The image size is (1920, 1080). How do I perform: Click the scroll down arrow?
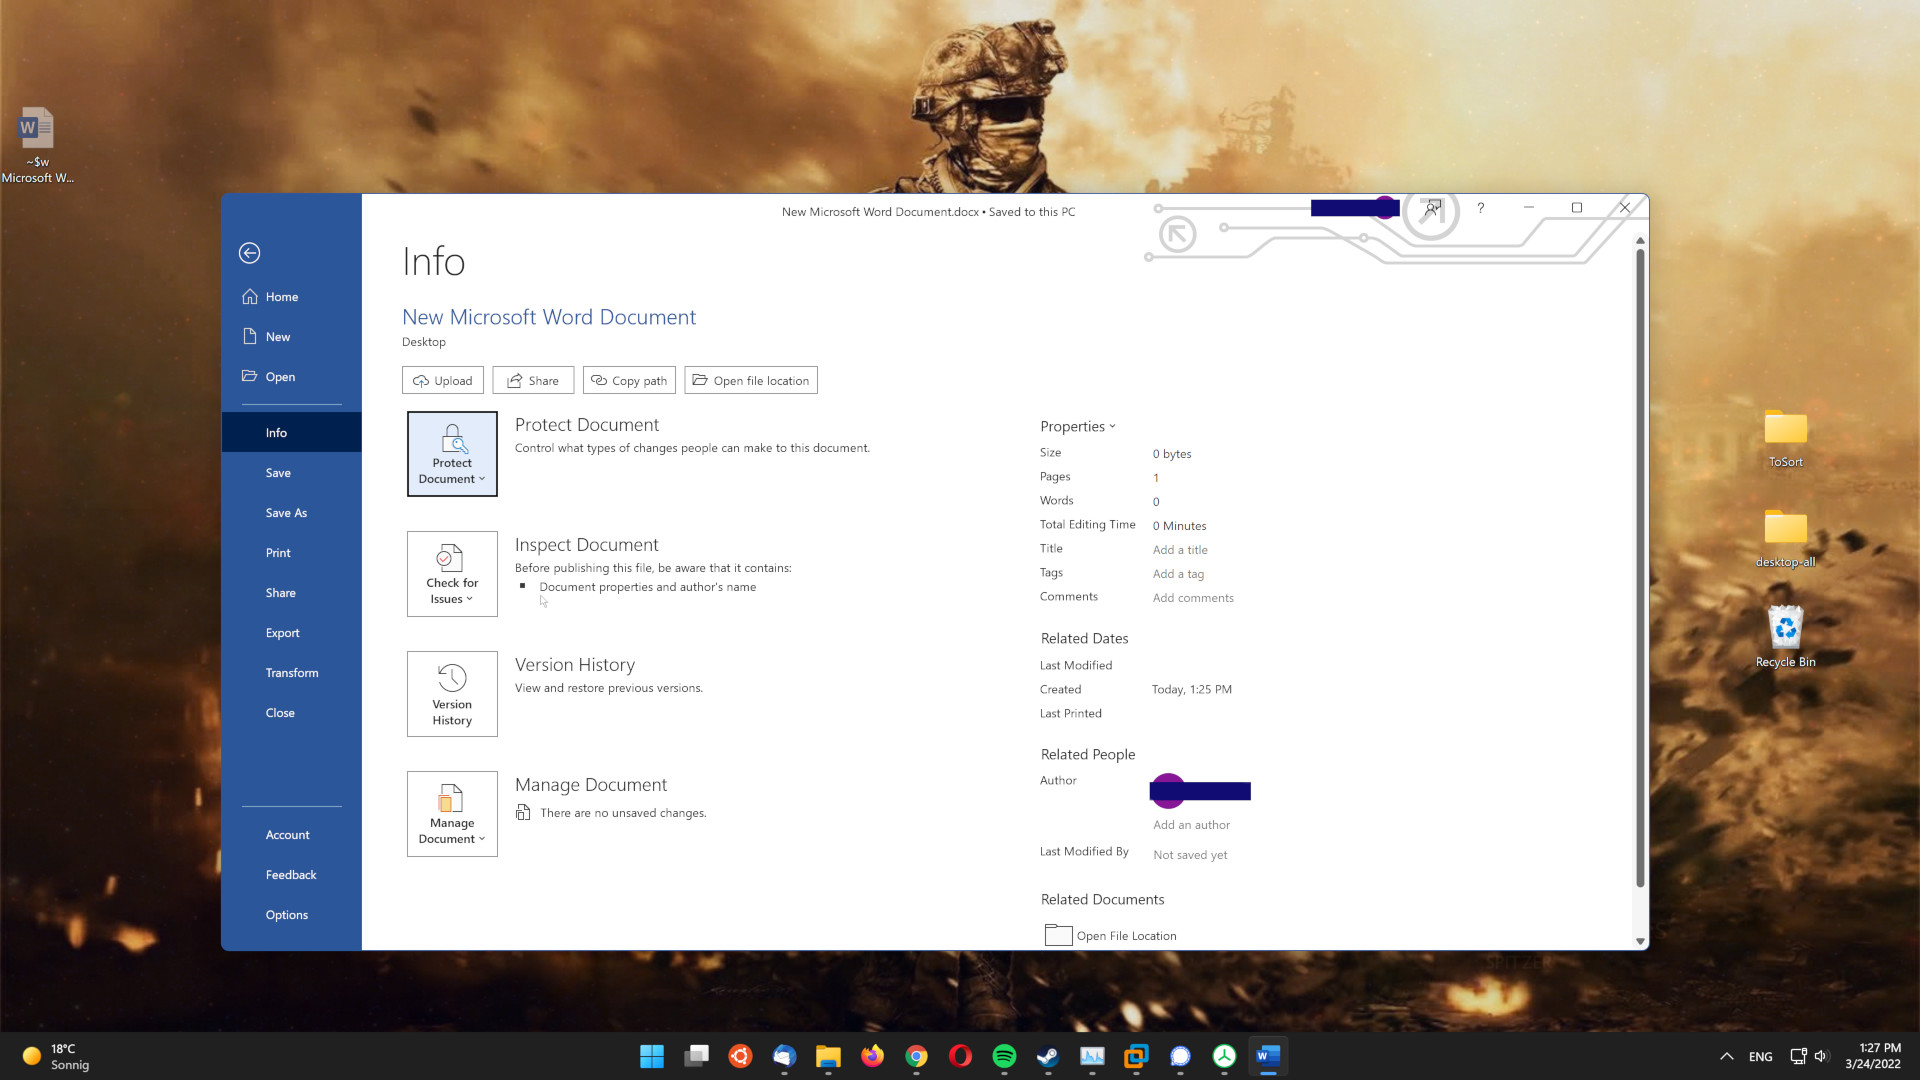pyautogui.click(x=1640, y=941)
